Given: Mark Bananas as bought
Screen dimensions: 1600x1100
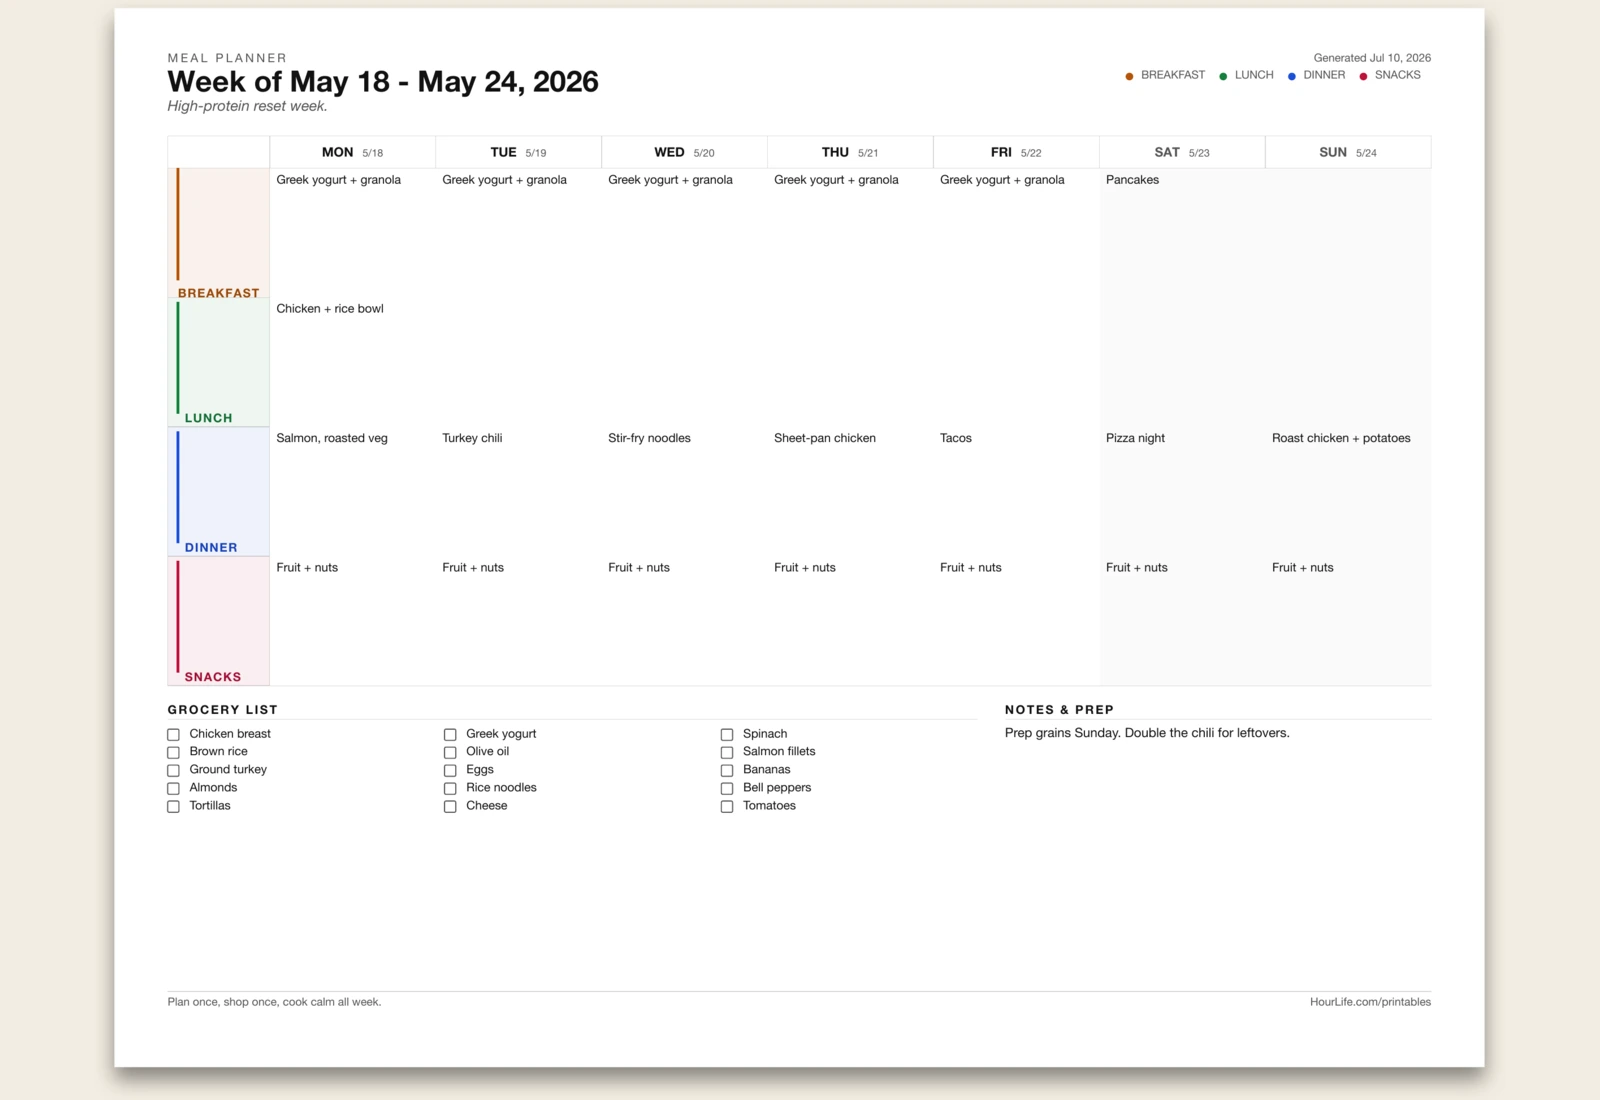Looking at the screenshot, I should pos(727,770).
